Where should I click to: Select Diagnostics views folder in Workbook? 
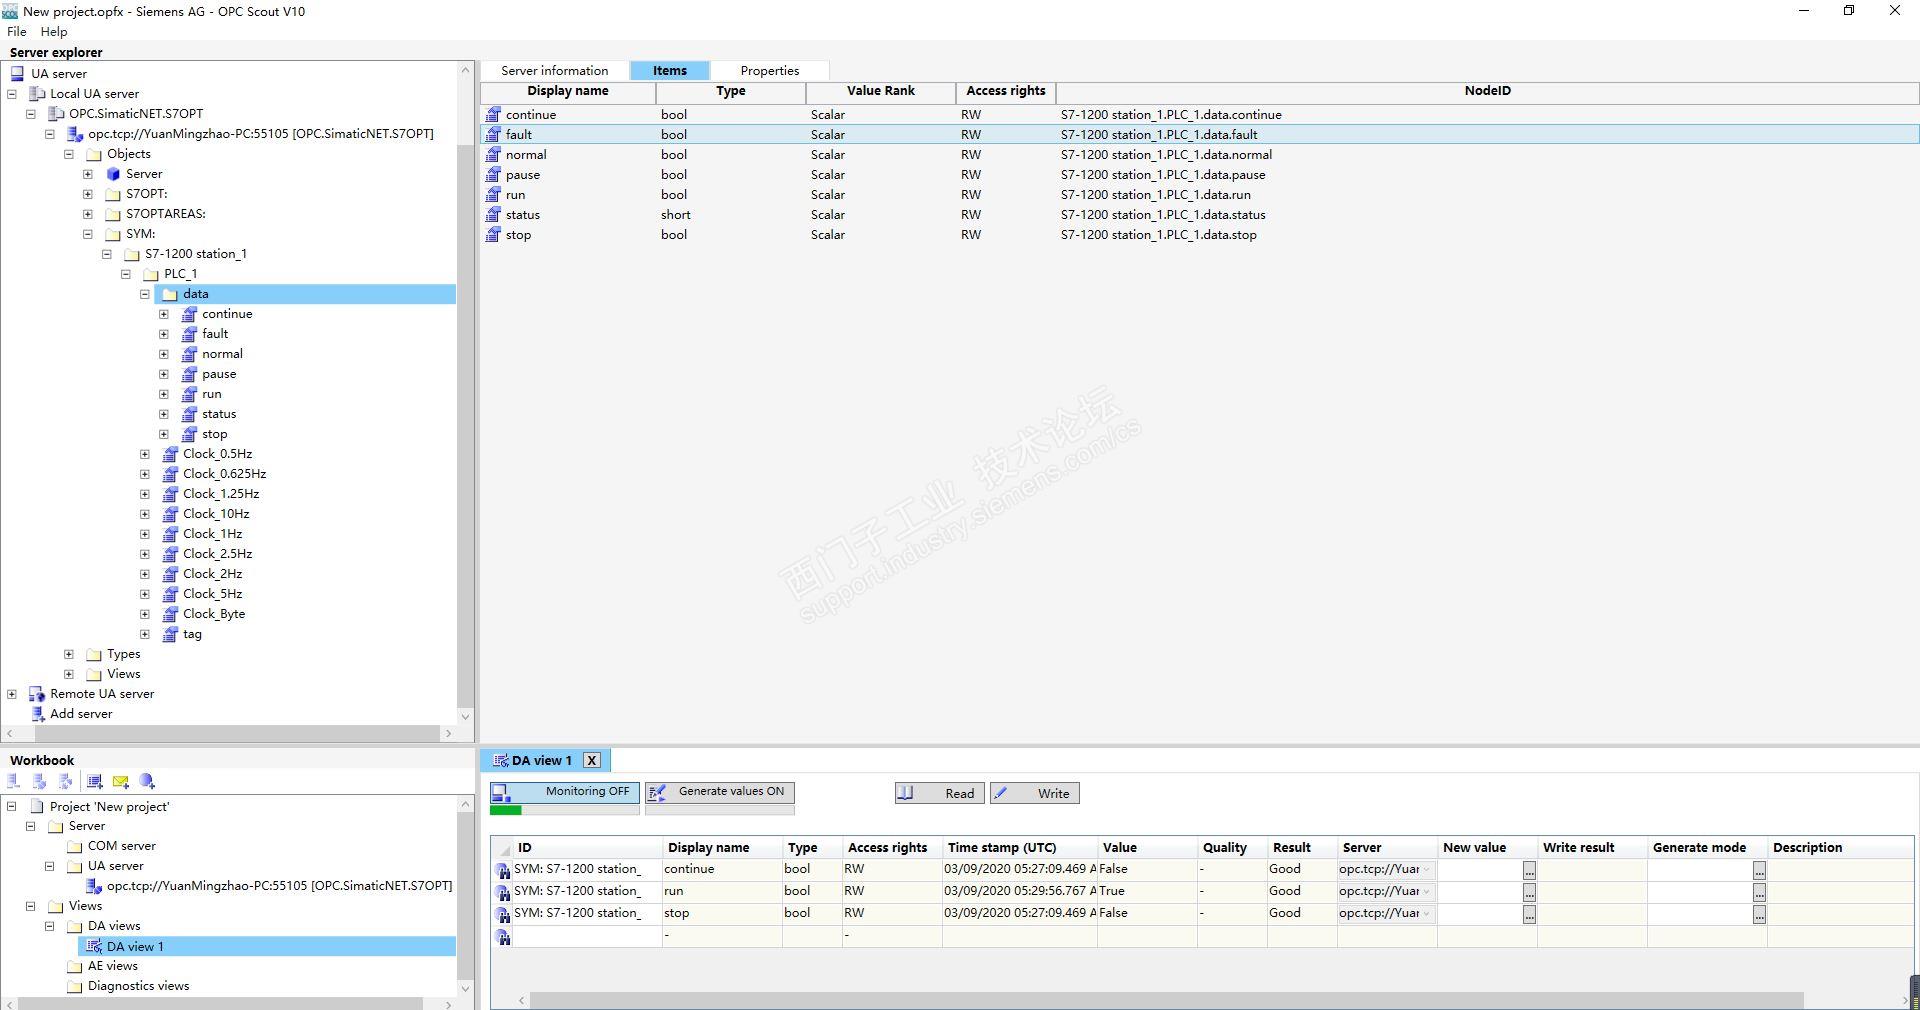click(x=139, y=986)
